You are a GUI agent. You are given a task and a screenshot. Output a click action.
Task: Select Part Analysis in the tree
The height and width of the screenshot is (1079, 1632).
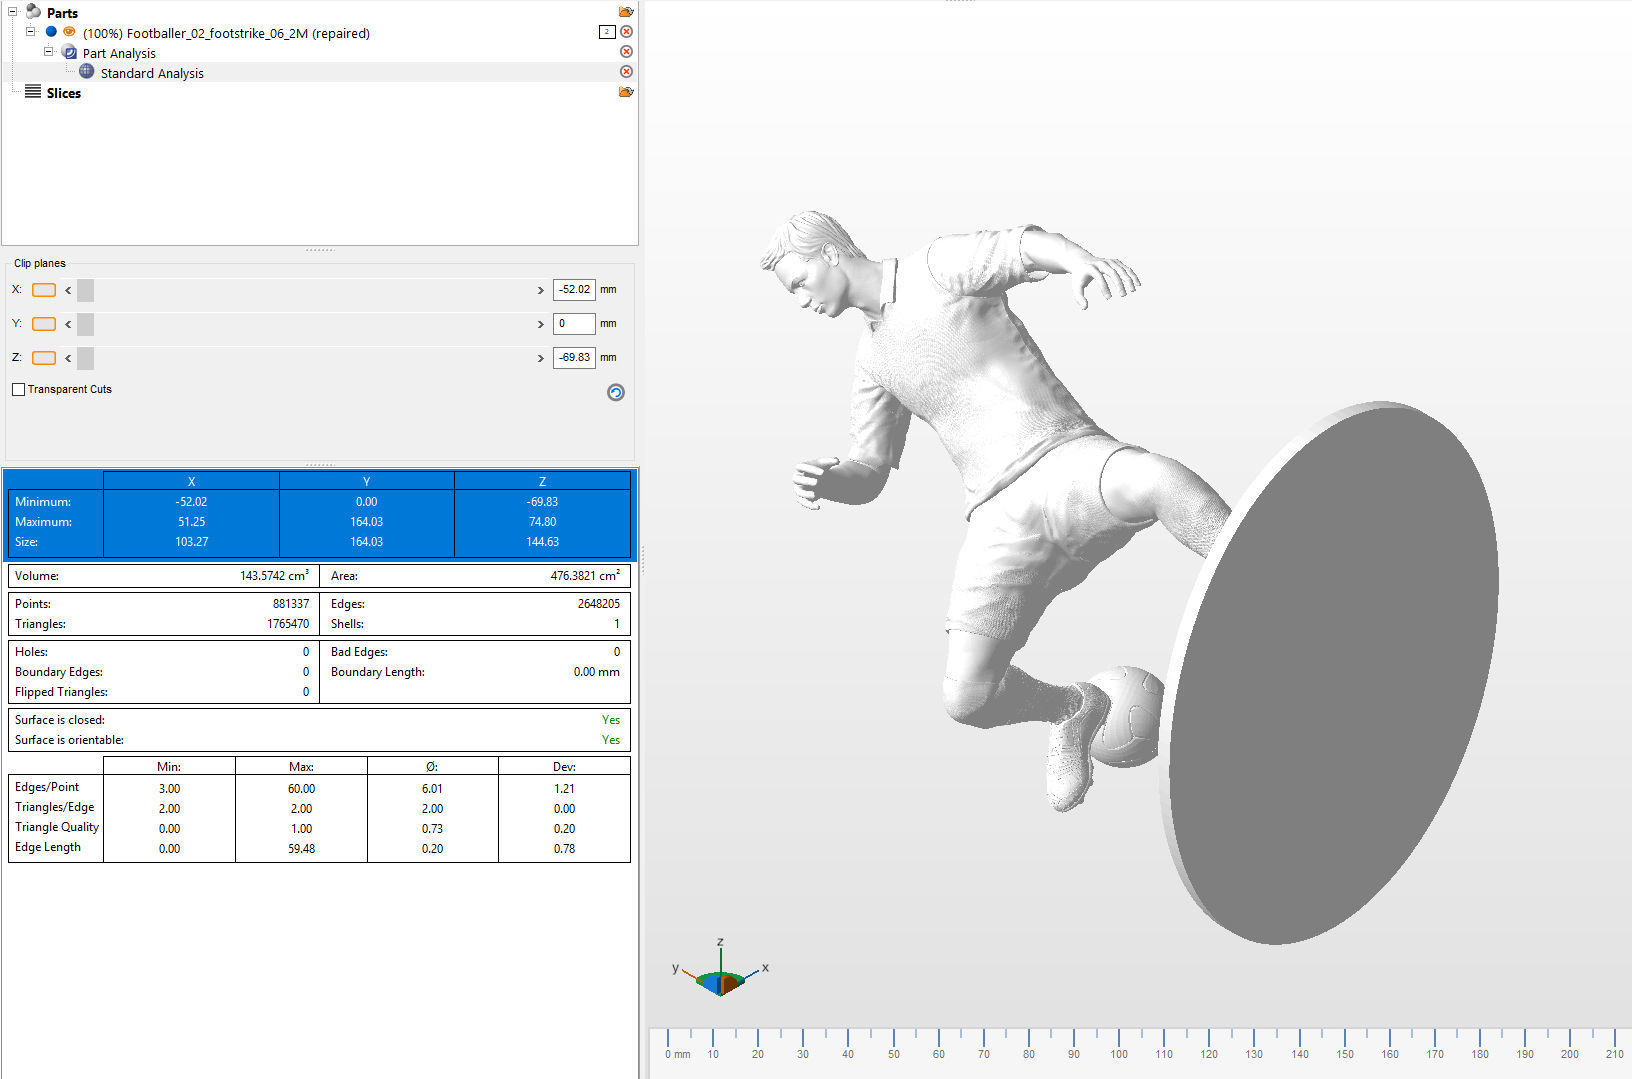click(x=119, y=53)
